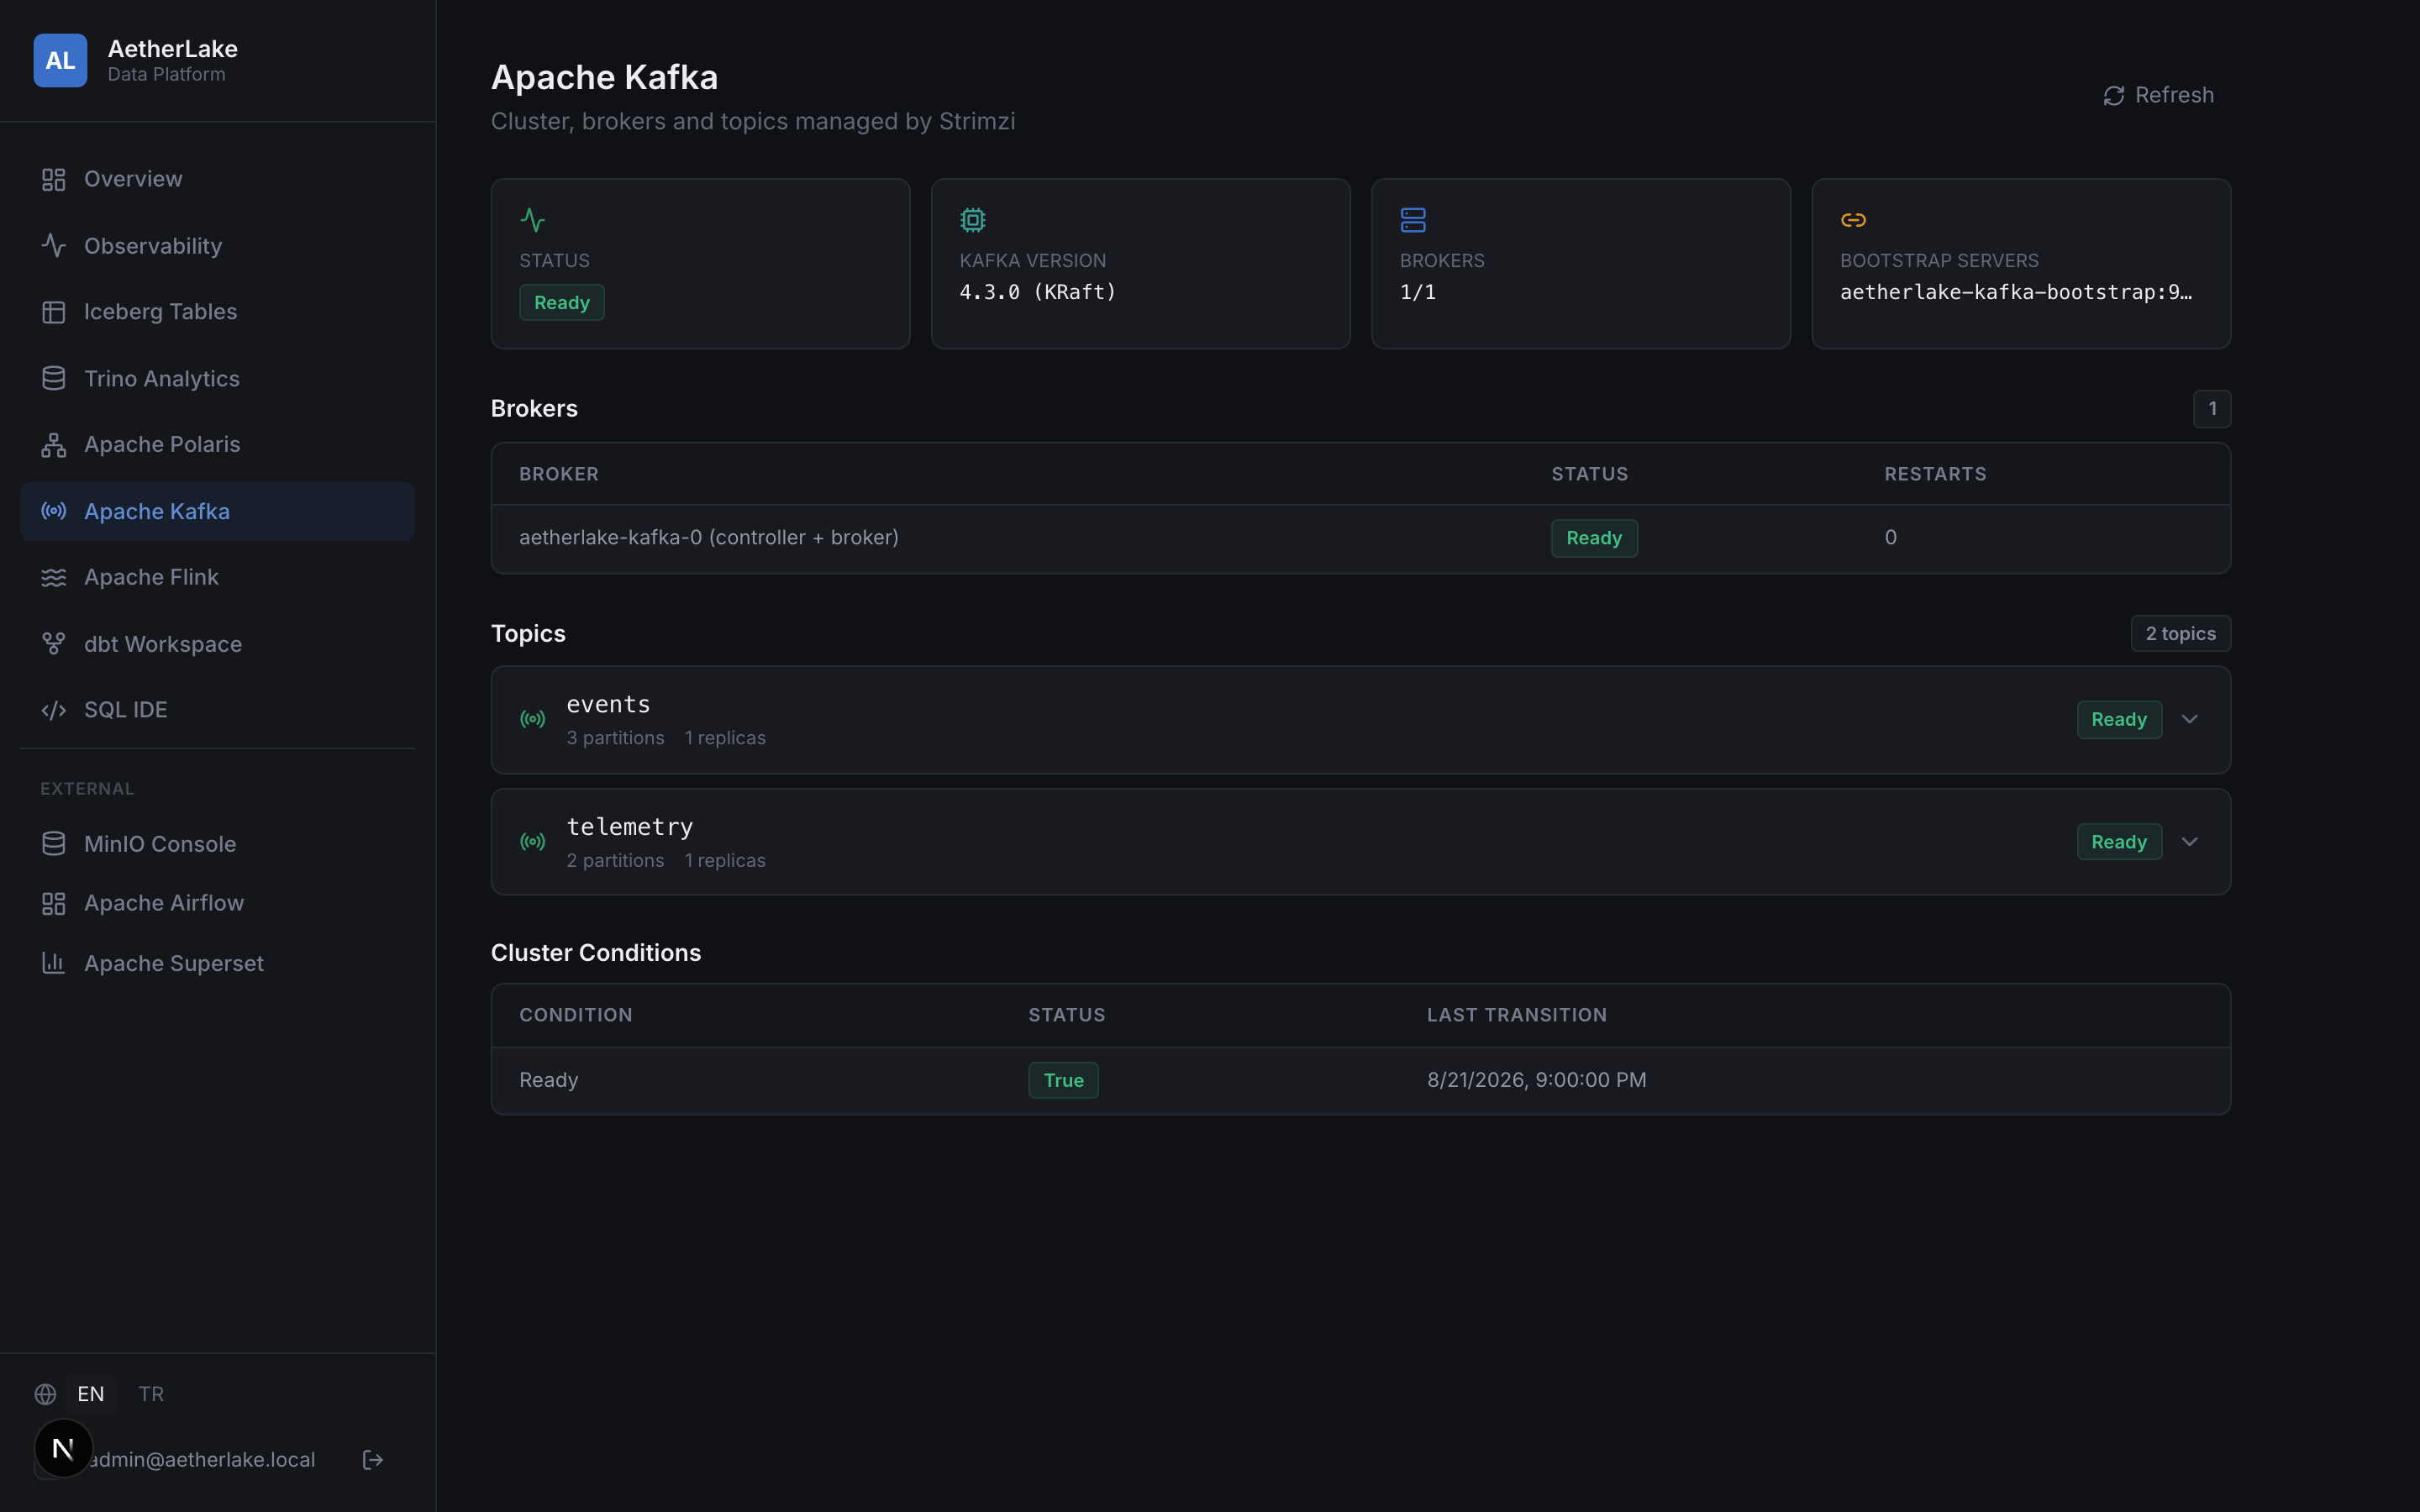Viewport: 2420px width, 1512px height.
Task: Switch language to TR
Action: (x=151, y=1394)
